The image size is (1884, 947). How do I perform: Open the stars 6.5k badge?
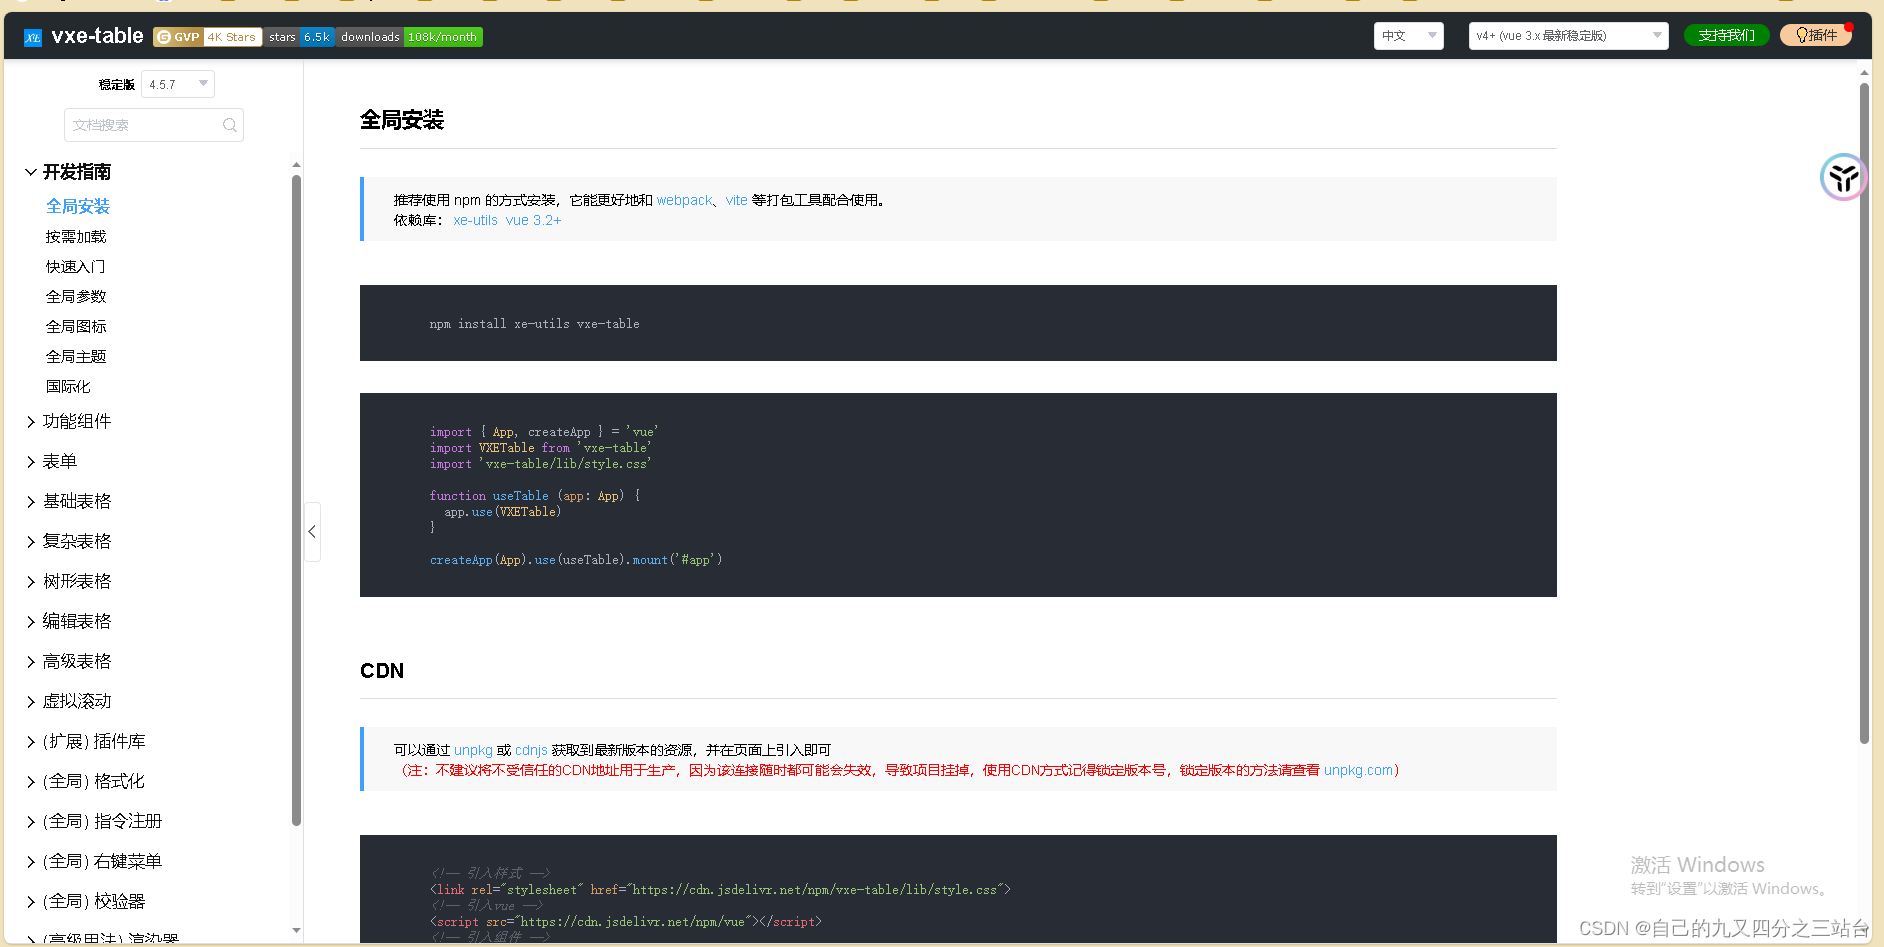pyautogui.click(x=299, y=37)
